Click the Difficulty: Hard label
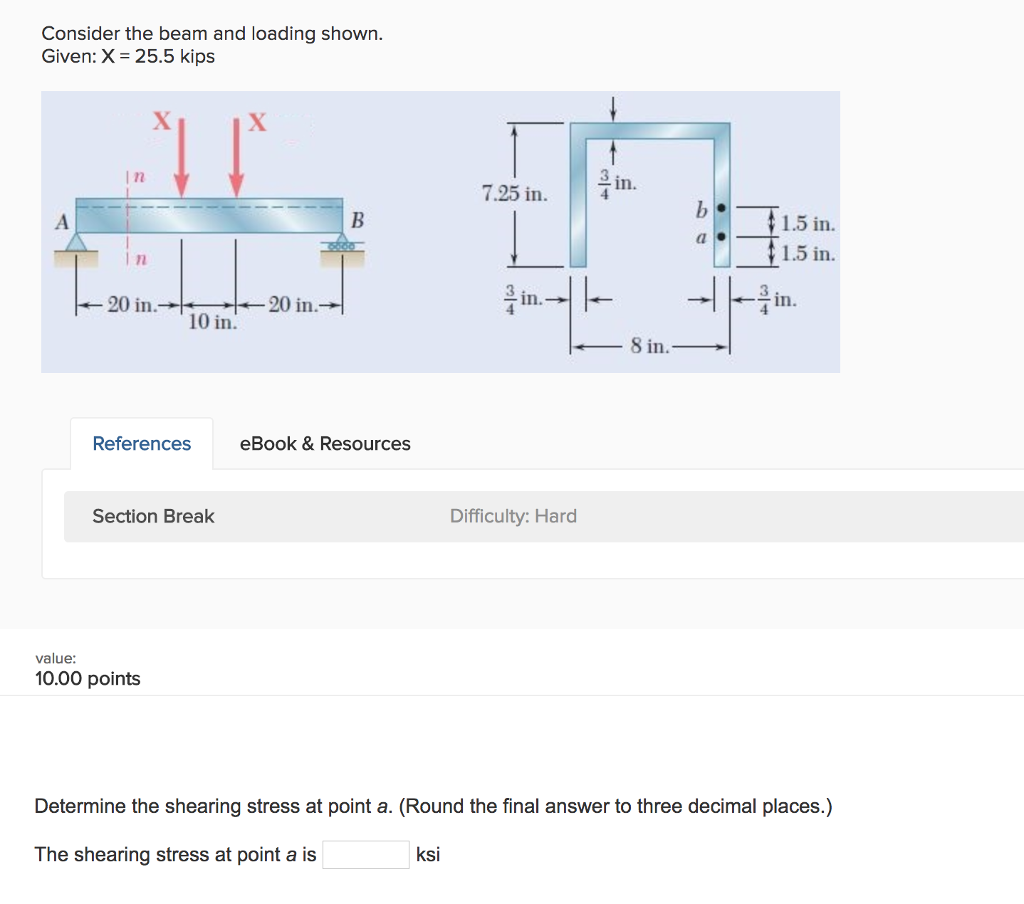1024x904 pixels. (x=513, y=516)
